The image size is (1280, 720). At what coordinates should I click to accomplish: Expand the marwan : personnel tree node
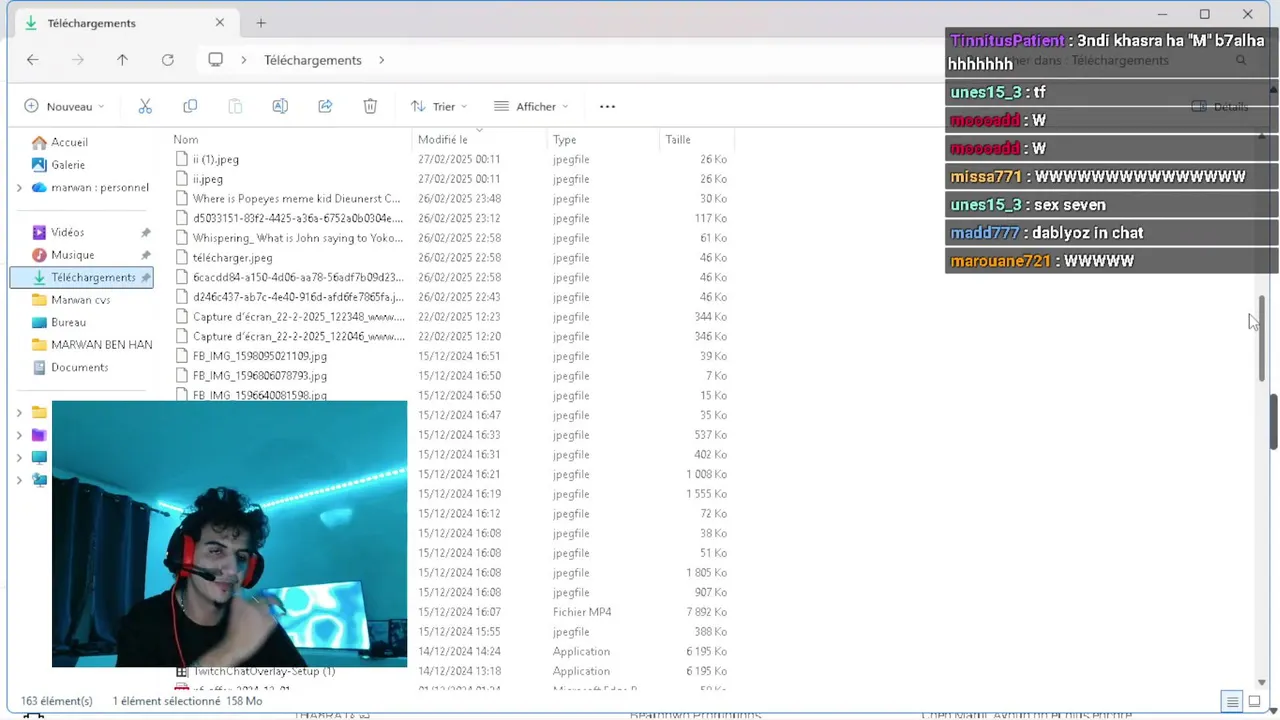tap(19, 187)
